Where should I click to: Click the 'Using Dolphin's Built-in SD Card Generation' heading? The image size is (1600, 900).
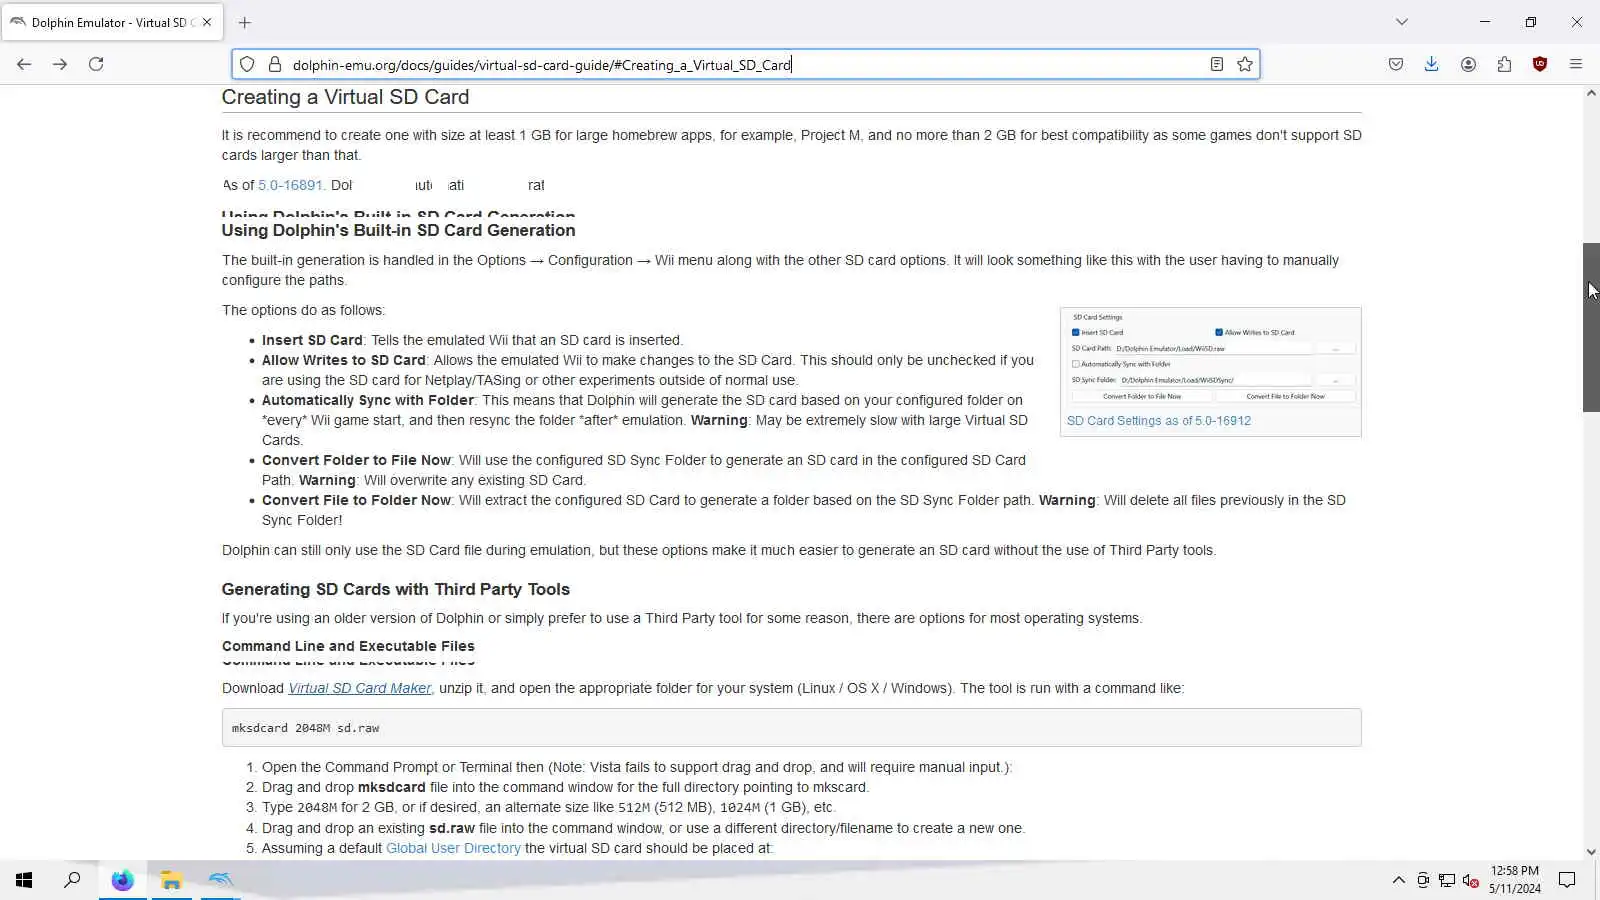pos(398,230)
